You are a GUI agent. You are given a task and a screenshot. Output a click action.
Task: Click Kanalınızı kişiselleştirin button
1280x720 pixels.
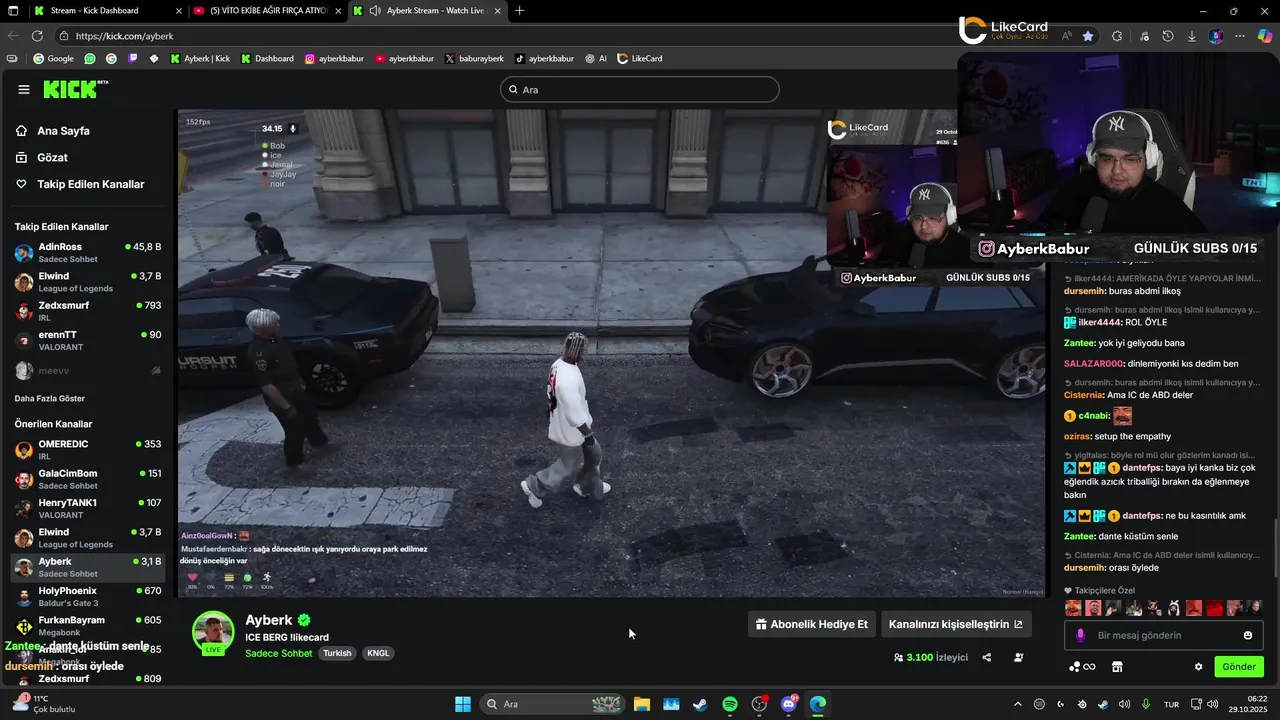[x=956, y=624]
